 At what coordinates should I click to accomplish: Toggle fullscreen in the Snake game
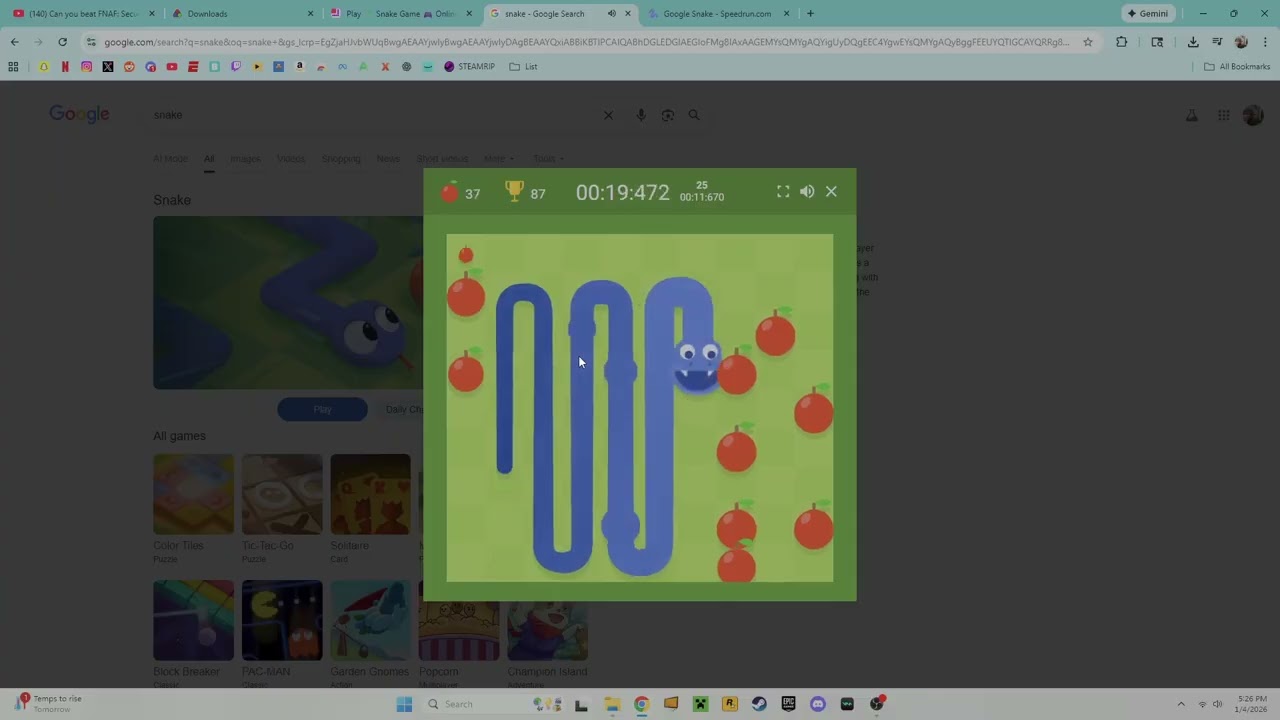click(x=783, y=191)
